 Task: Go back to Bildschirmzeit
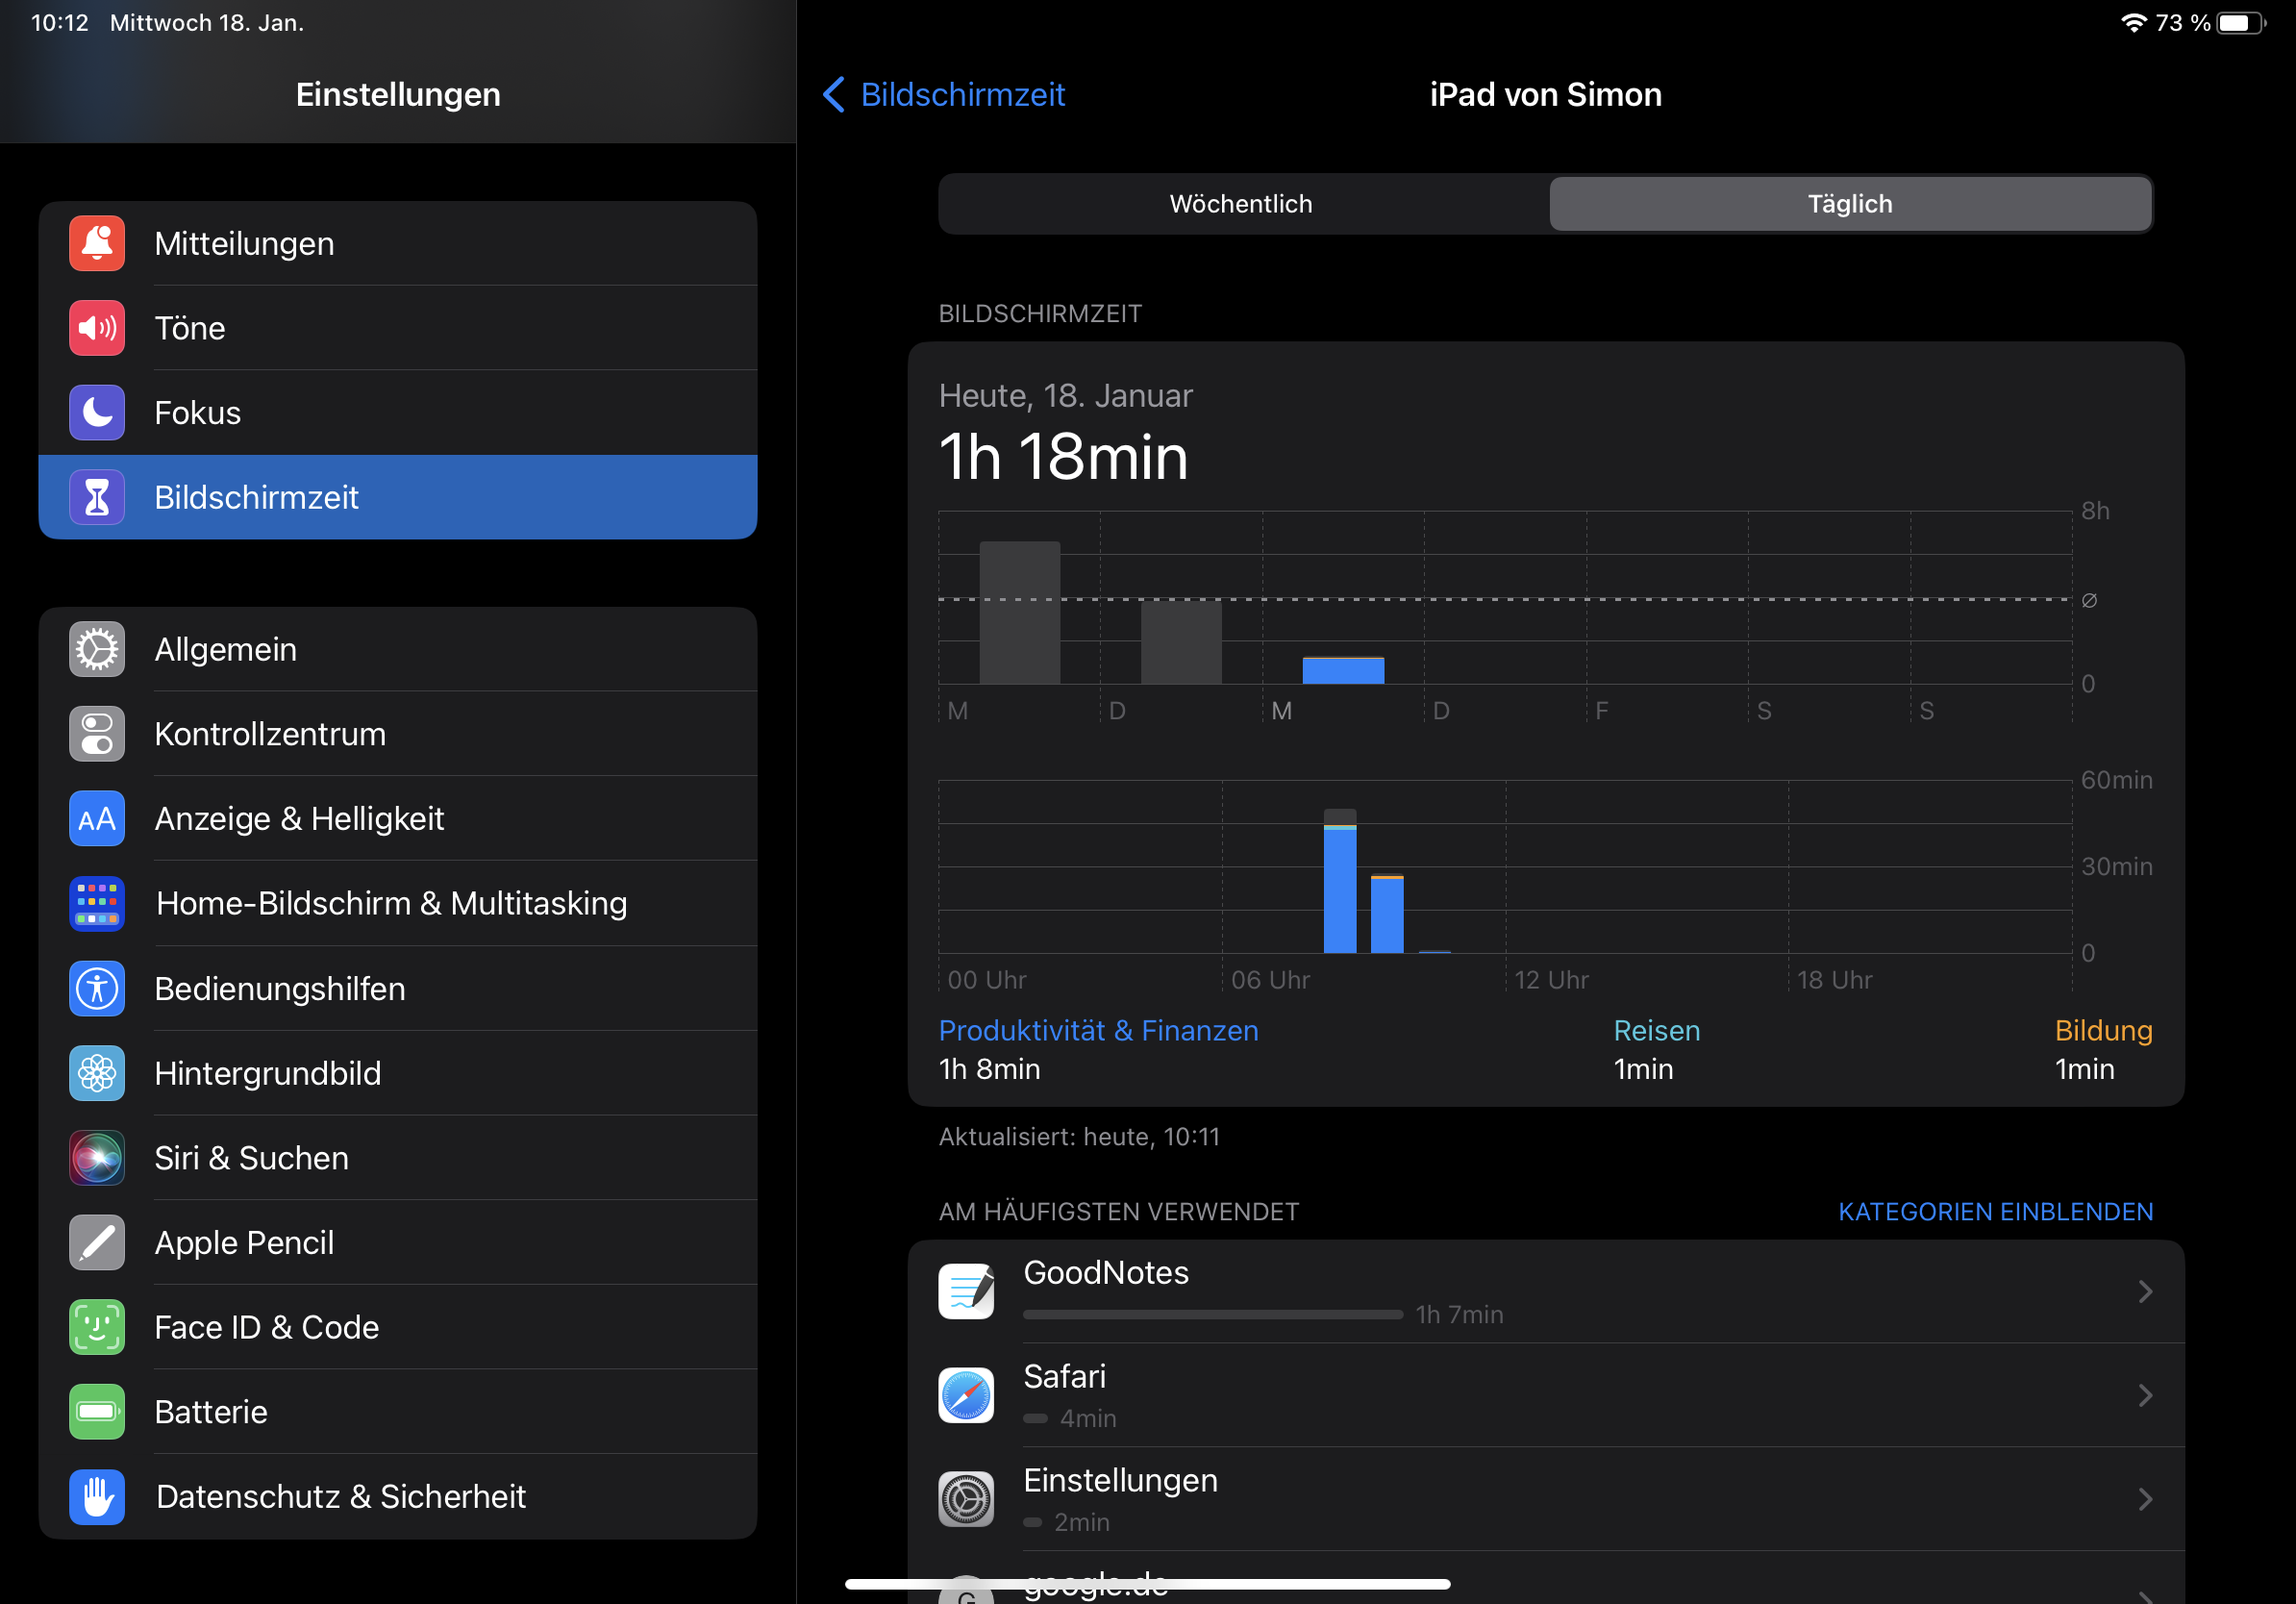944,95
